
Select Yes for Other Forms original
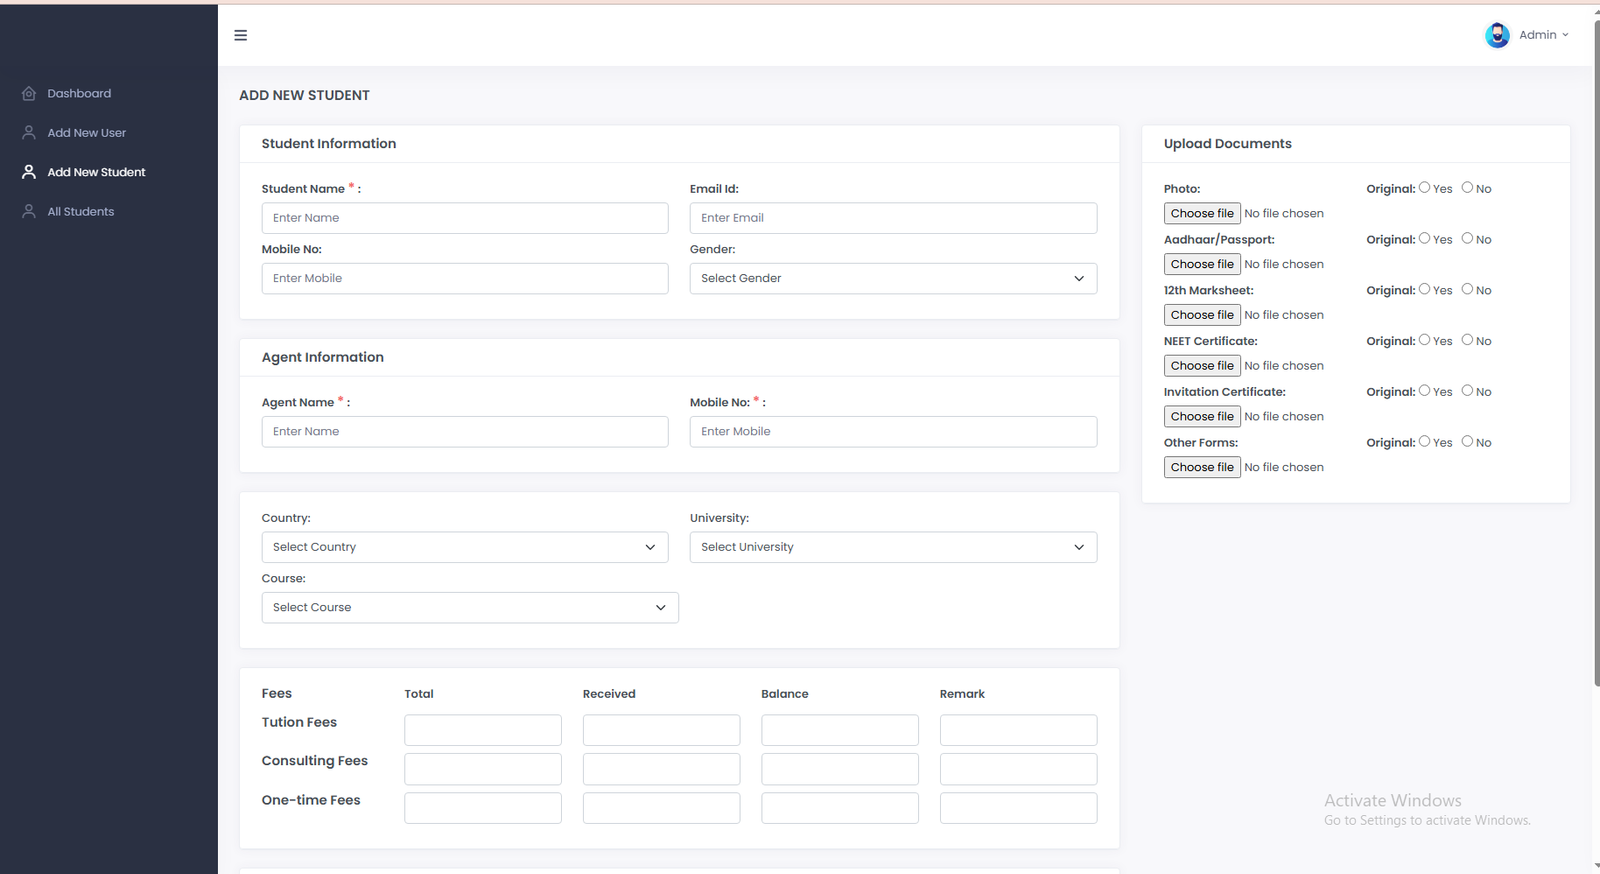click(1425, 441)
